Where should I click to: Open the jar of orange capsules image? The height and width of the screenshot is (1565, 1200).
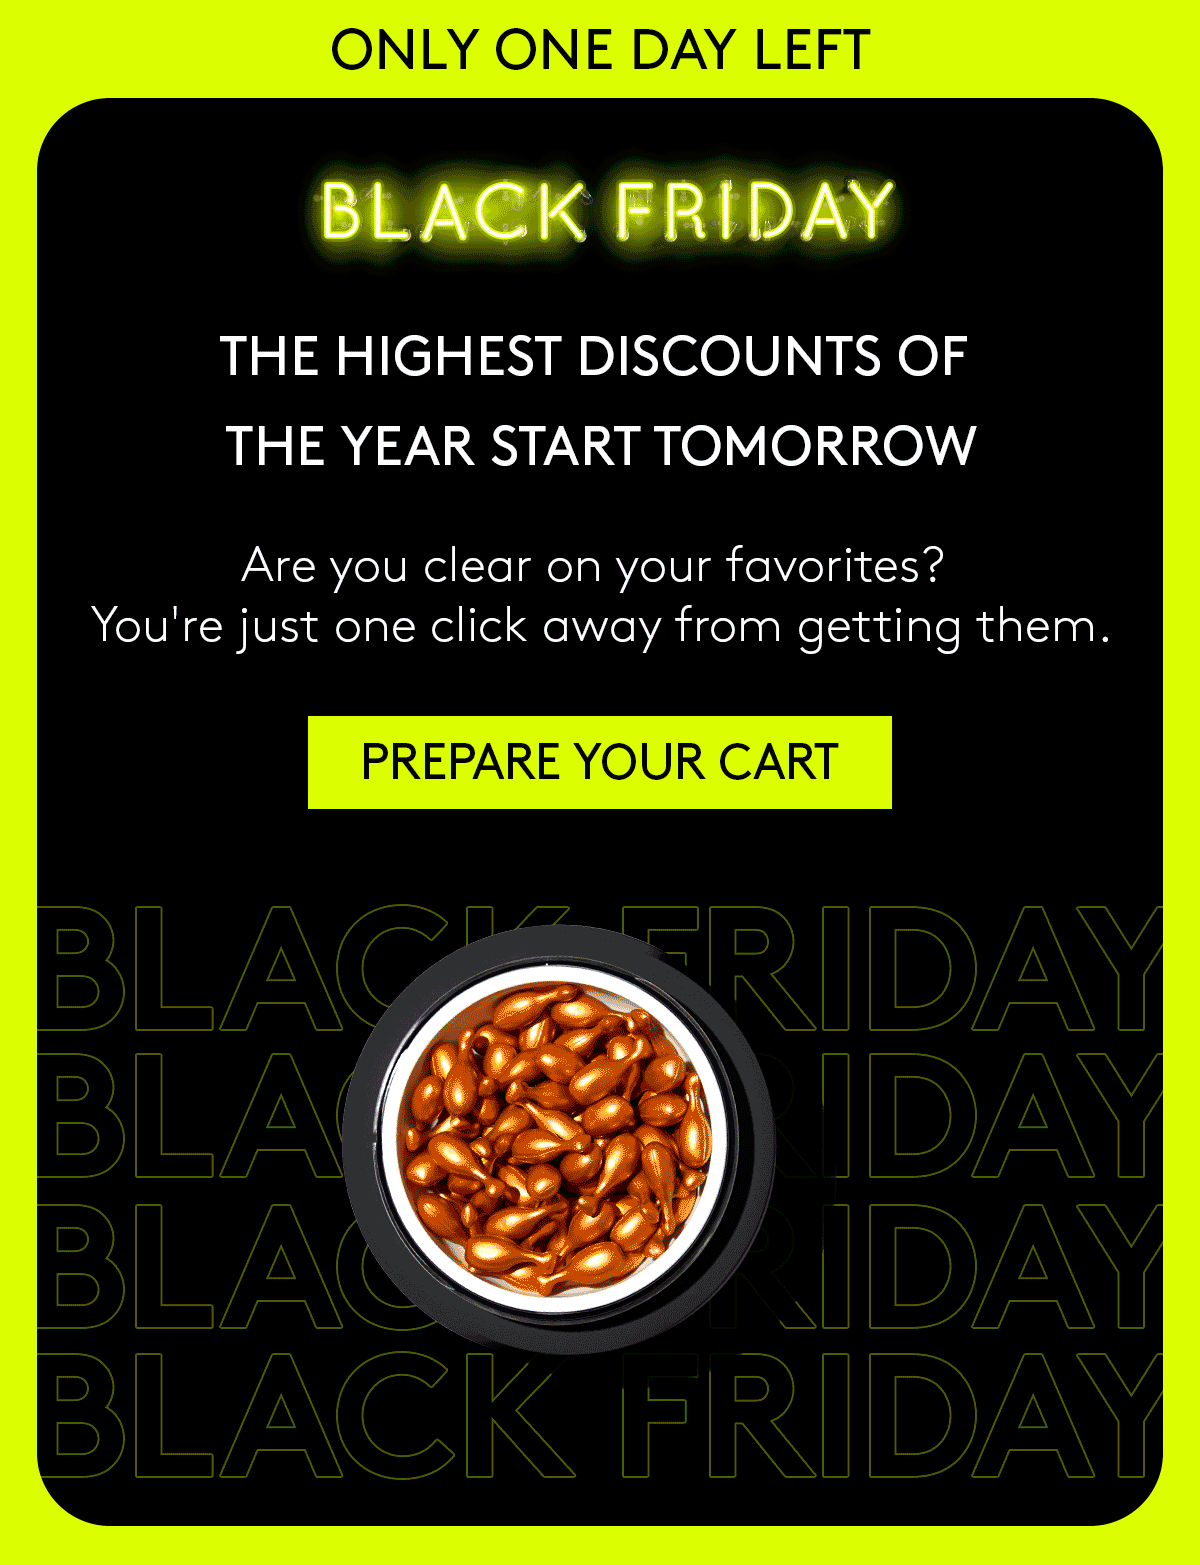[x=559, y=1138]
